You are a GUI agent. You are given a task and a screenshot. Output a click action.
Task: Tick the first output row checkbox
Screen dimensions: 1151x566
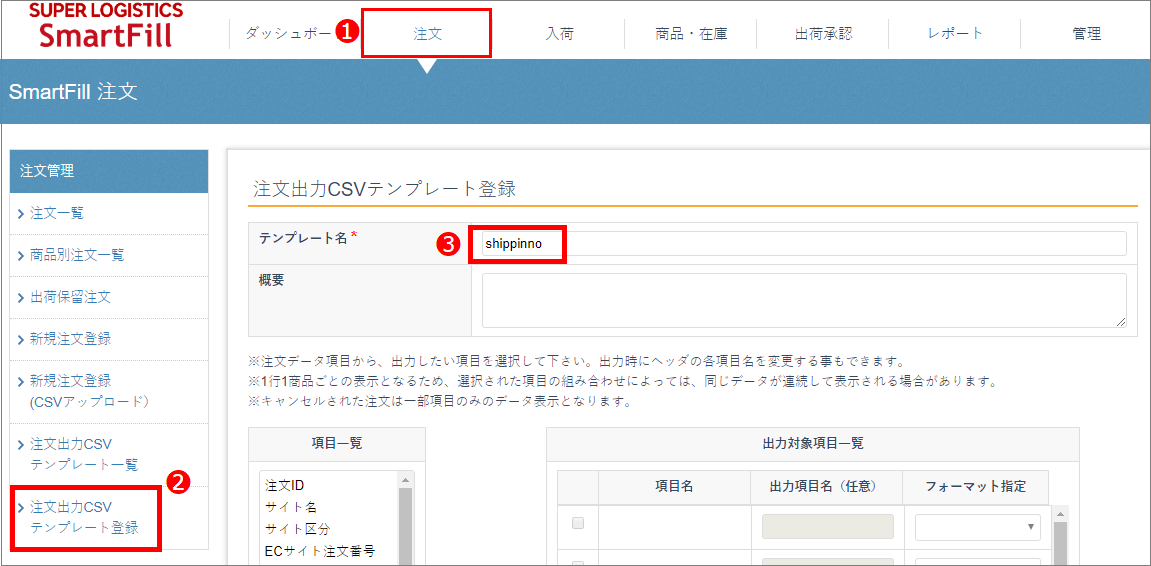point(577,523)
